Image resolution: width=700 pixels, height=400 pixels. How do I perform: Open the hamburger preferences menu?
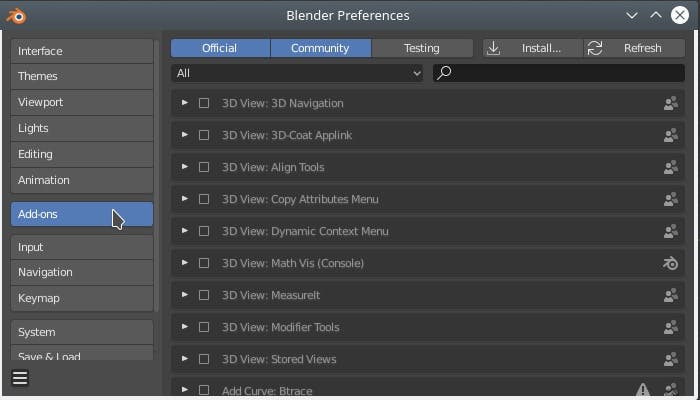20,378
